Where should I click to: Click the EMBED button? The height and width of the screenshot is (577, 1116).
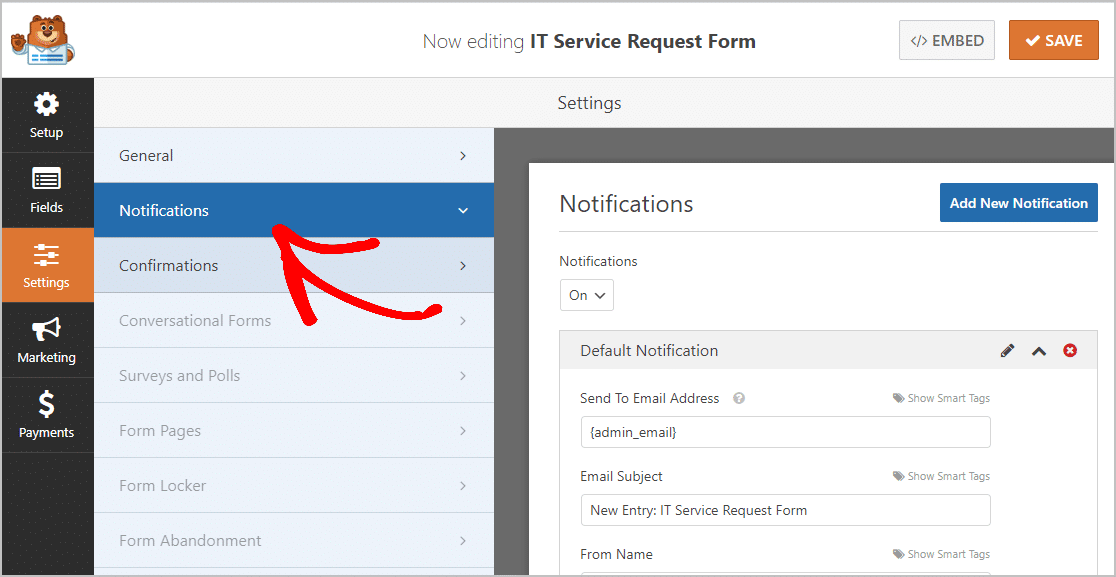[x=947, y=41]
